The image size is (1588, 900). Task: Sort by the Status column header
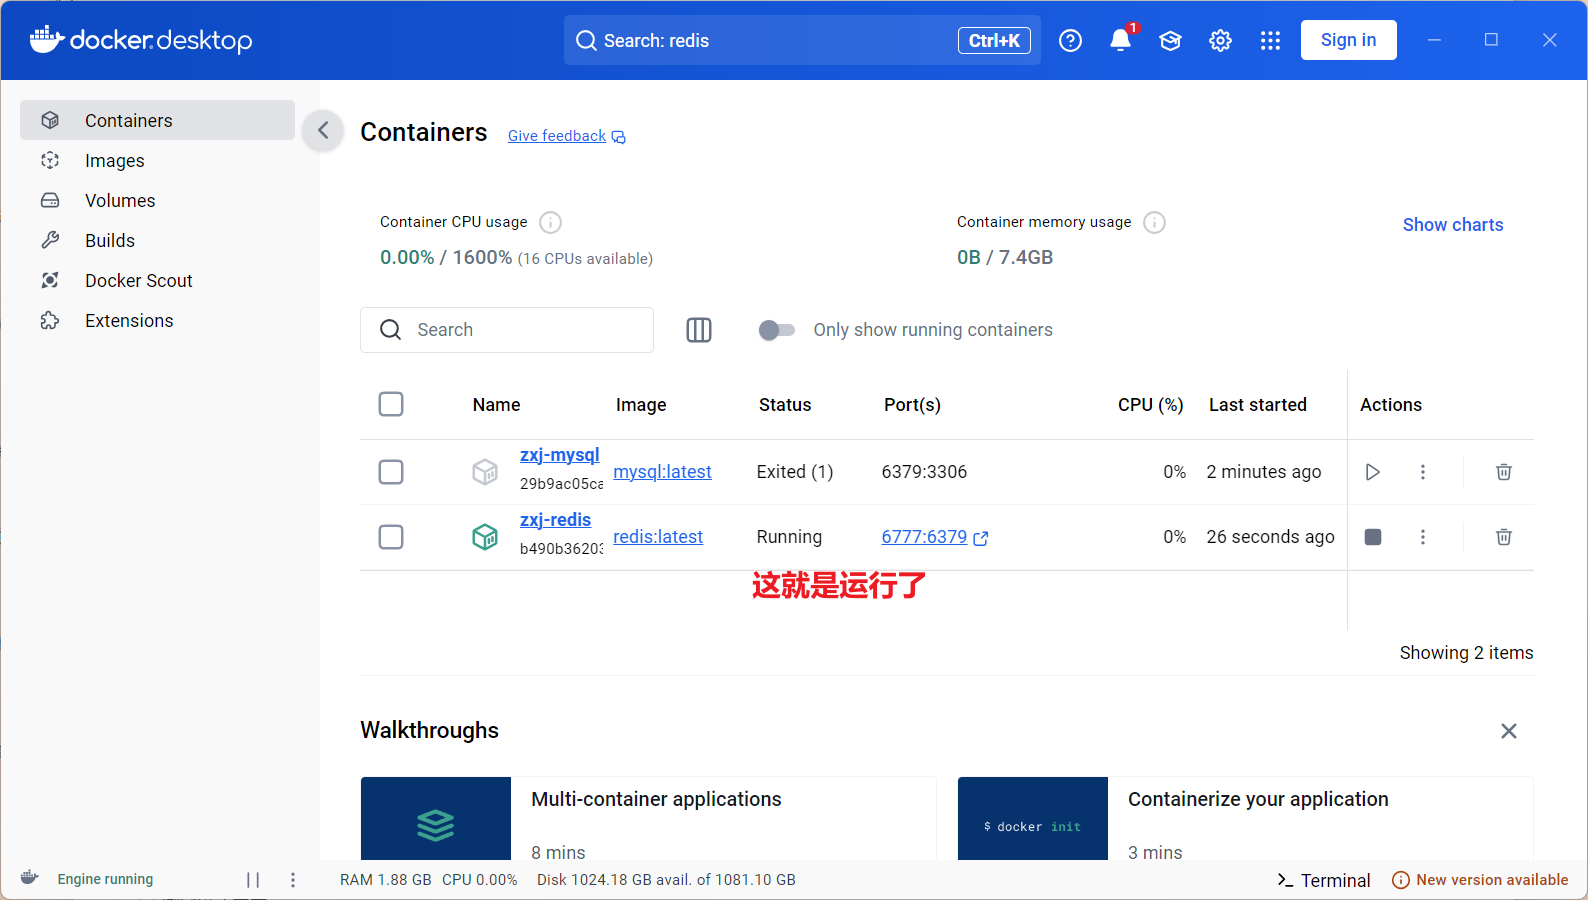[x=785, y=405]
